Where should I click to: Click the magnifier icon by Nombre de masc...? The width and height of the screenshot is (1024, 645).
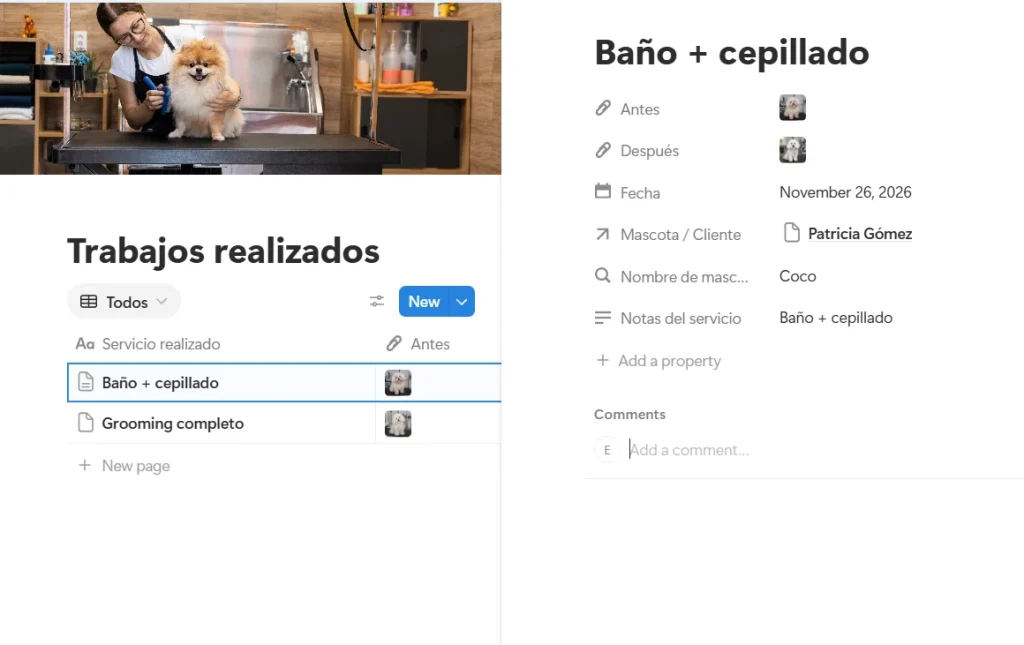(x=603, y=275)
